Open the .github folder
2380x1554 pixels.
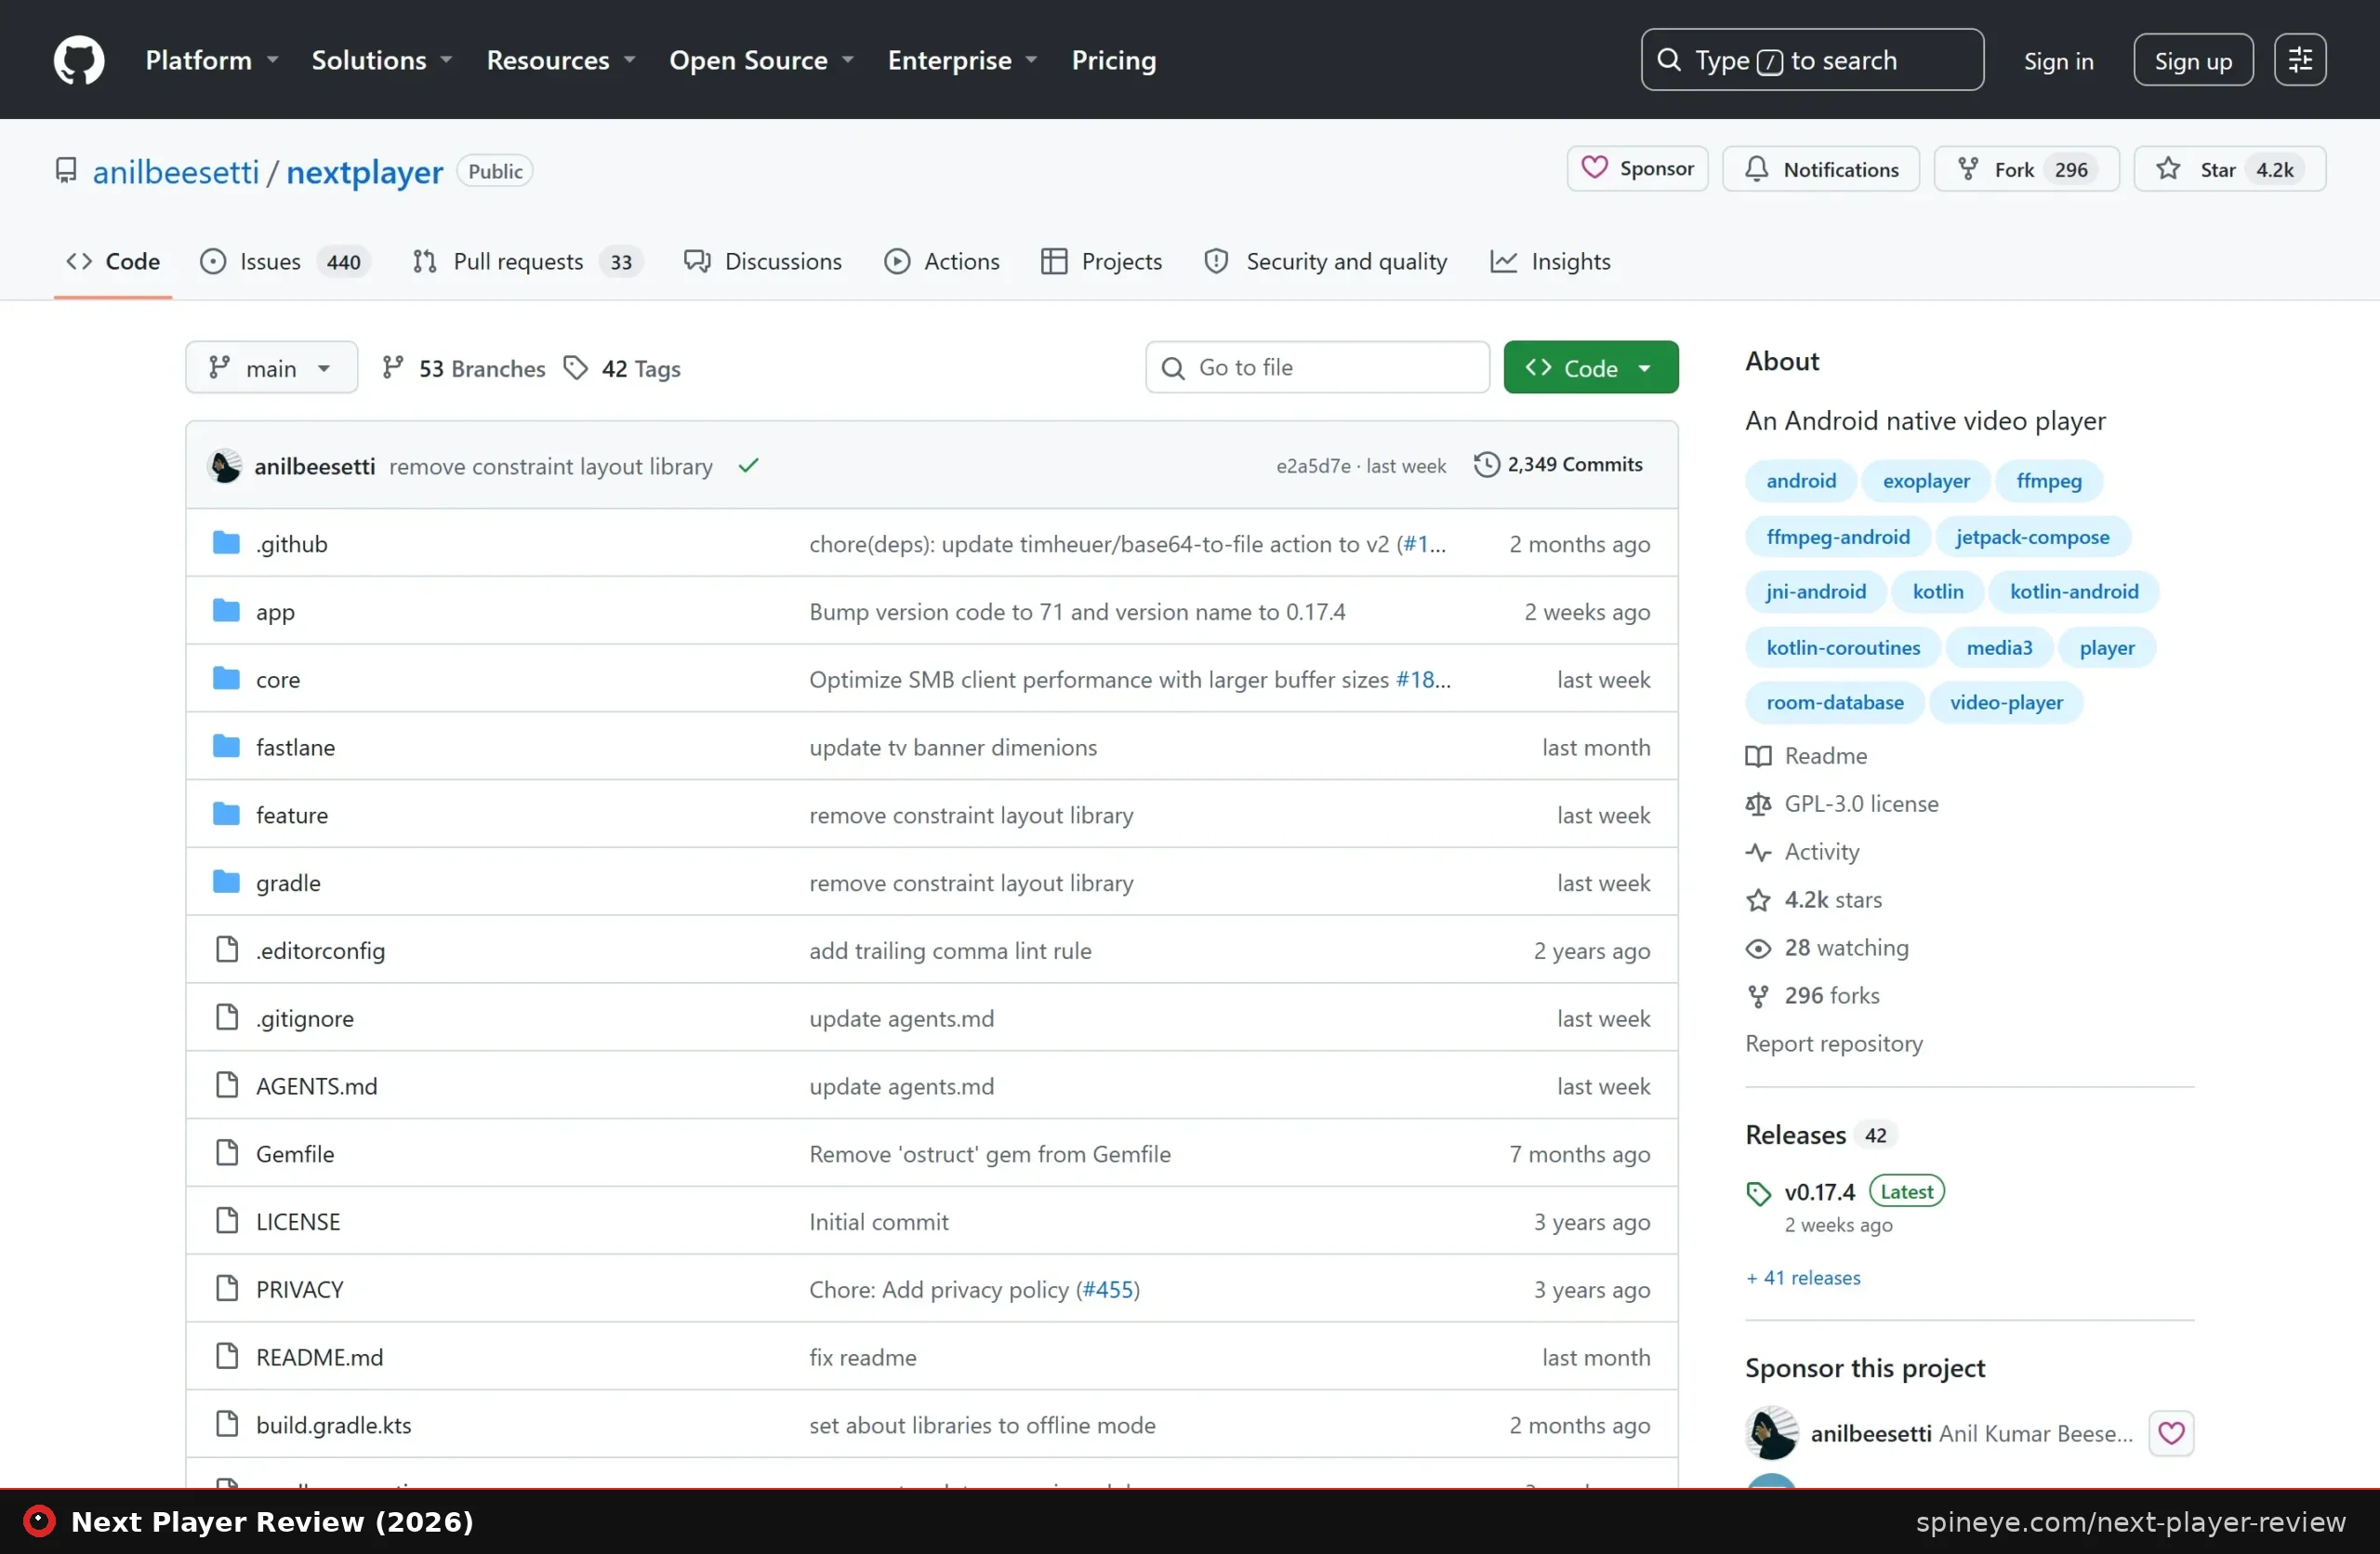pos(291,544)
